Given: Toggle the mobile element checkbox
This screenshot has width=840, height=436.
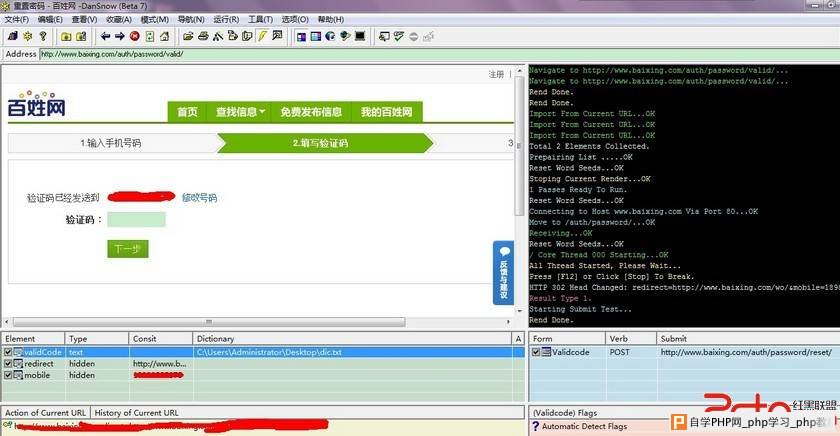Looking at the screenshot, I should [8, 375].
